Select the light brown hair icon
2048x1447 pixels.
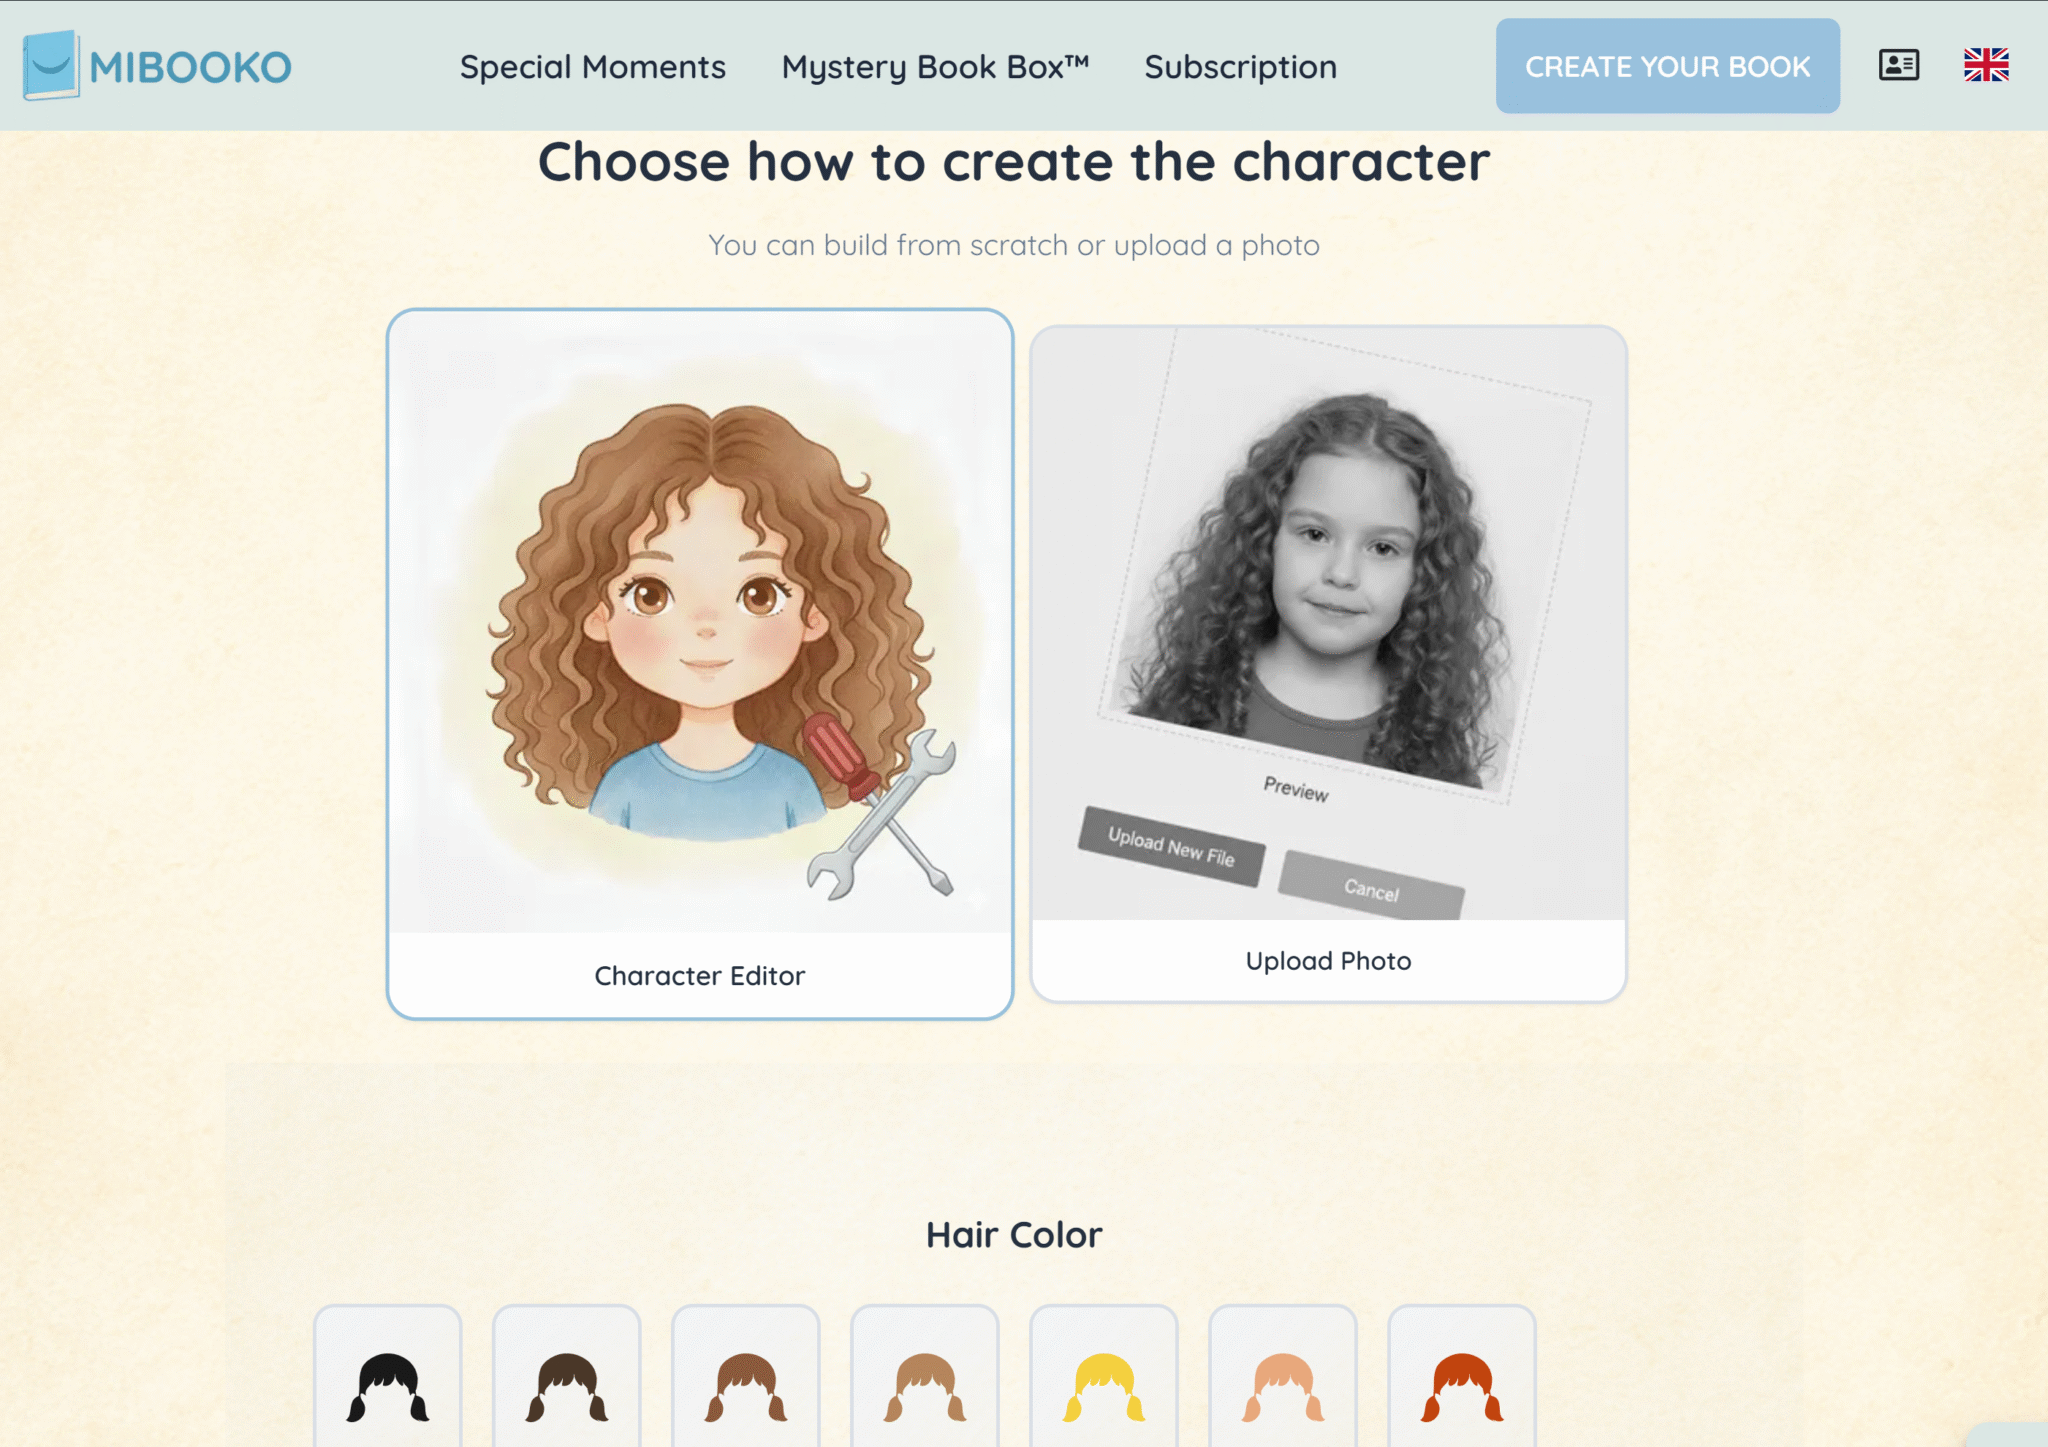click(x=925, y=1386)
